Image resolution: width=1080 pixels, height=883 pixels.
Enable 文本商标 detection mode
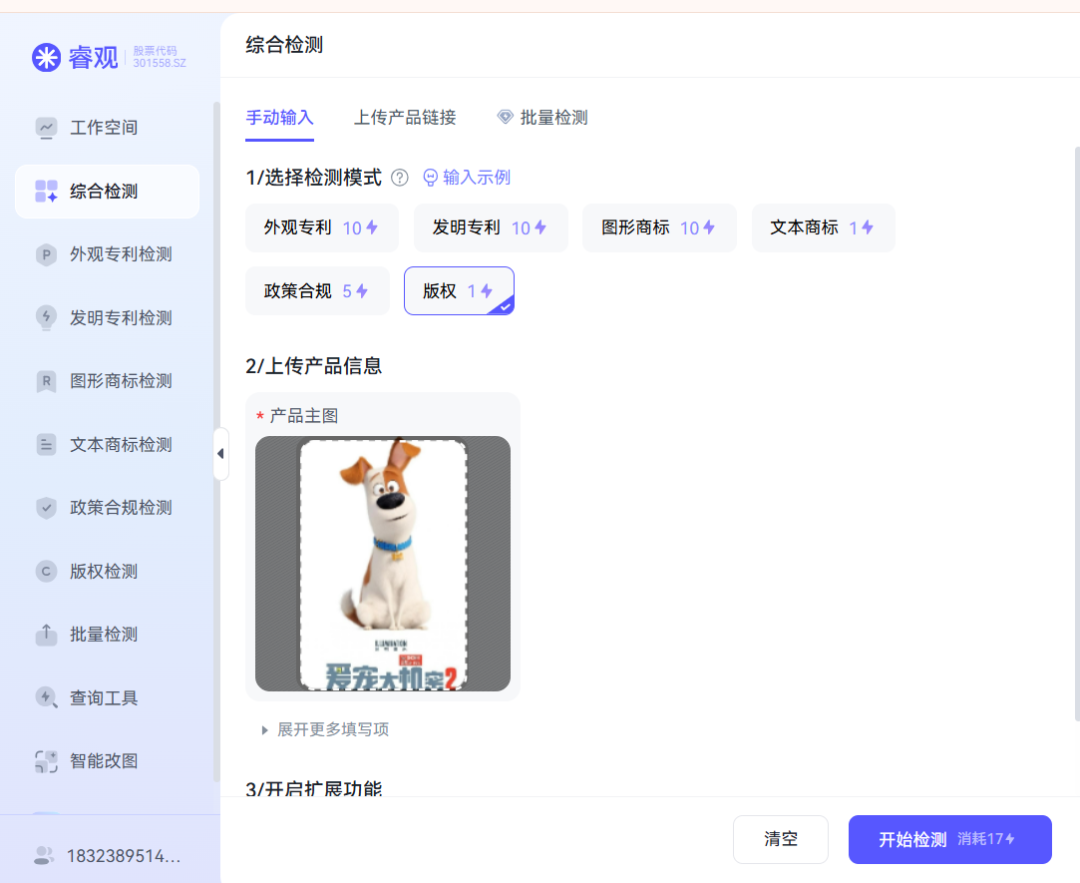pyautogui.click(x=823, y=228)
